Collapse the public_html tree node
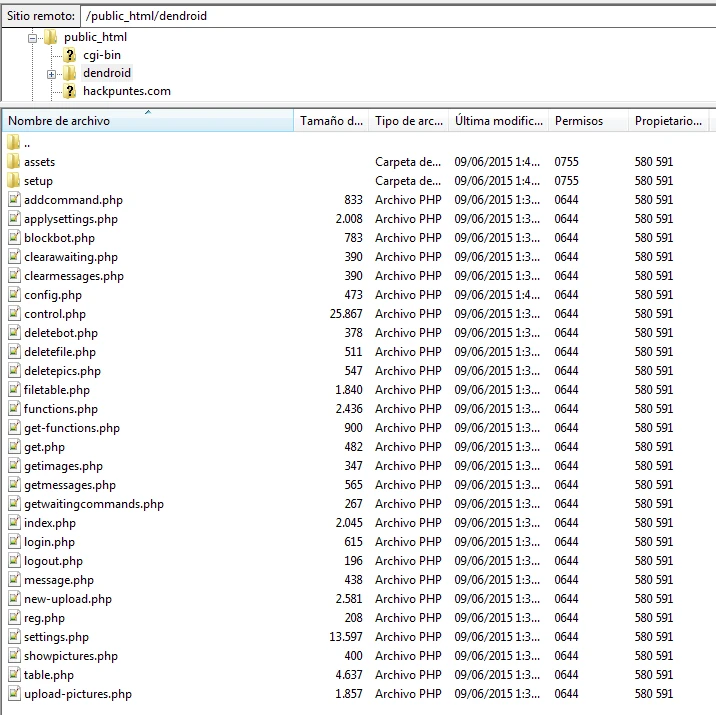The height and width of the screenshot is (715, 716). tap(32, 38)
